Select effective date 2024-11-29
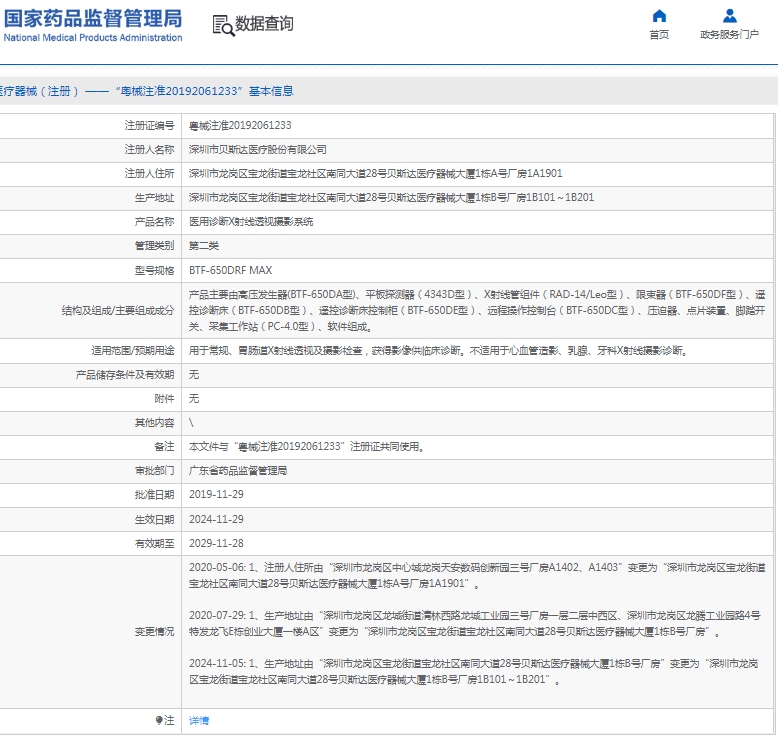Viewport: 778px width, 738px height. tap(216, 519)
